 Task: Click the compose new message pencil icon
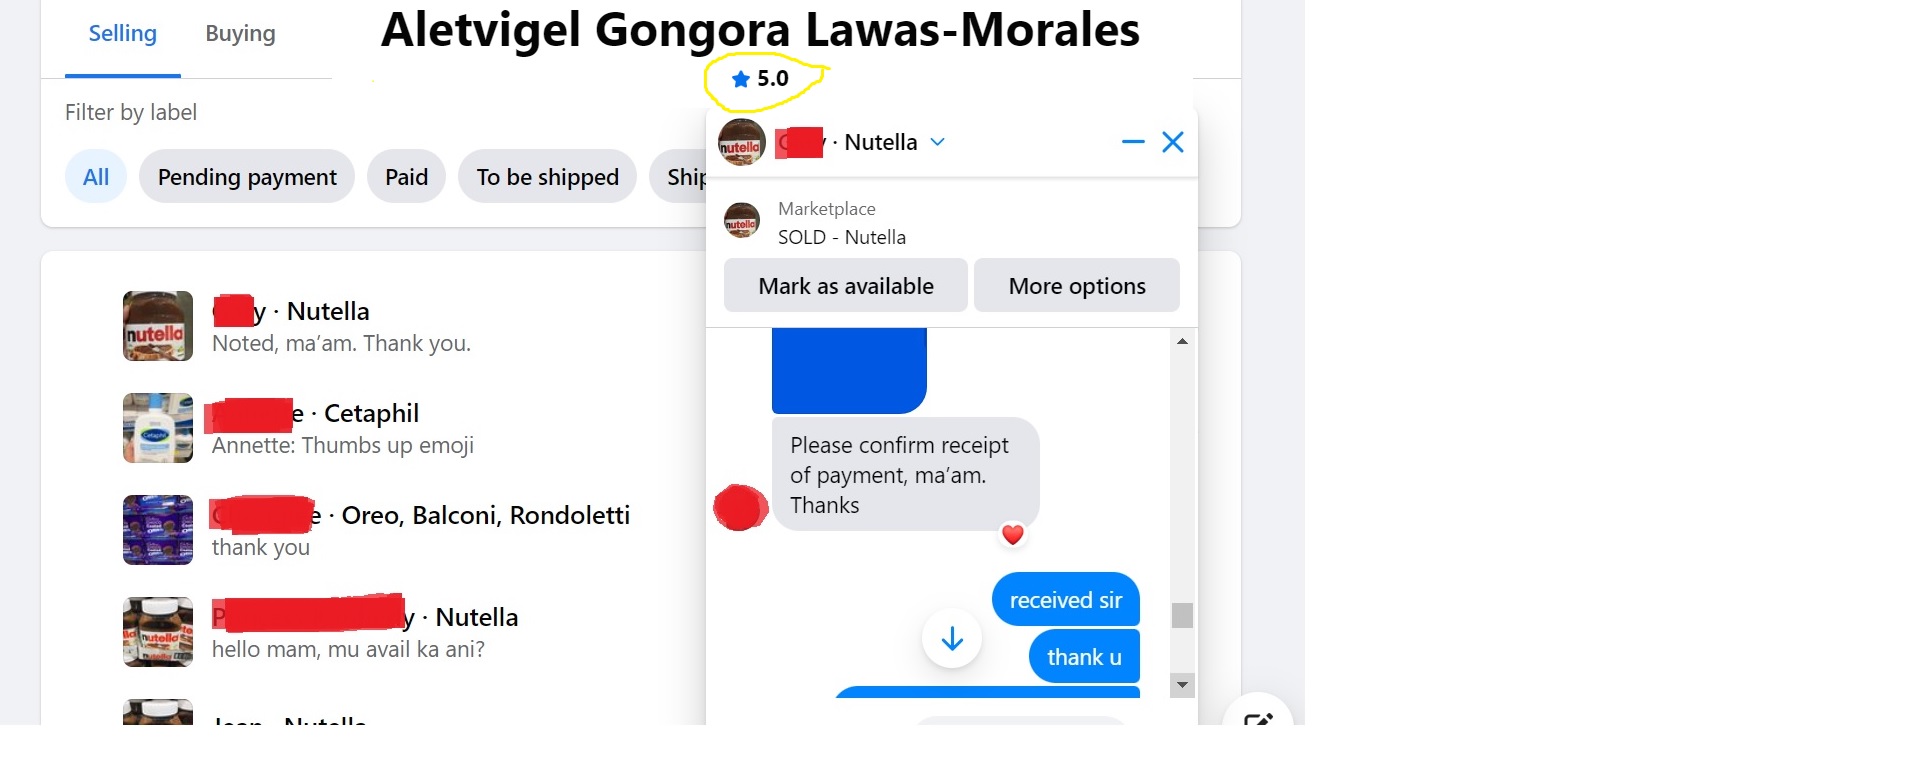[x=1258, y=718]
